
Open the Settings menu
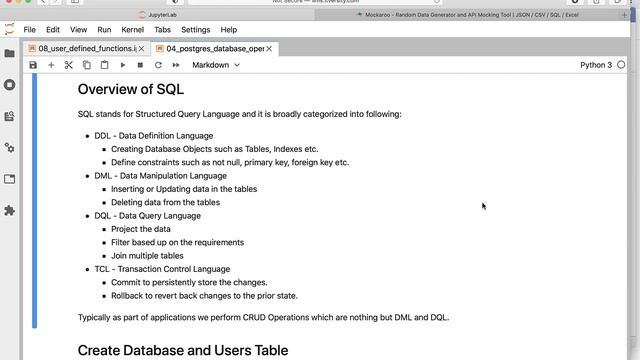196,30
